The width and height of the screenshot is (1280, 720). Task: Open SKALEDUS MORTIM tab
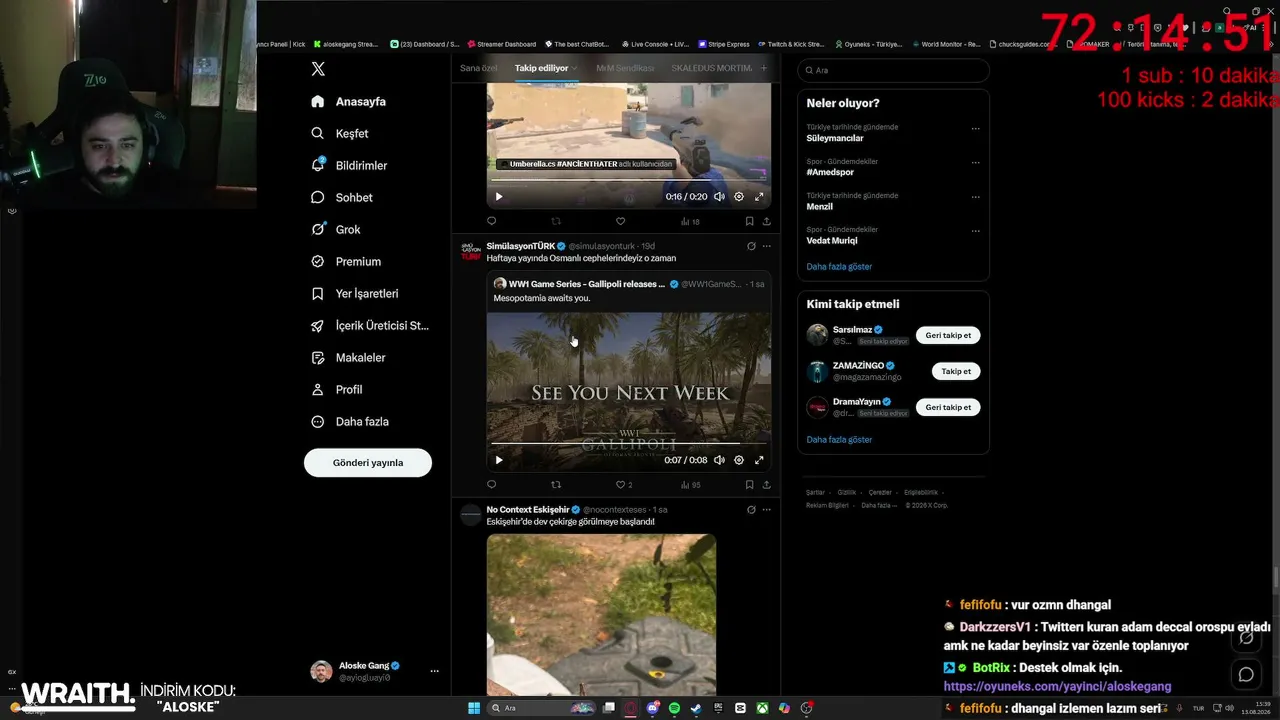click(711, 68)
